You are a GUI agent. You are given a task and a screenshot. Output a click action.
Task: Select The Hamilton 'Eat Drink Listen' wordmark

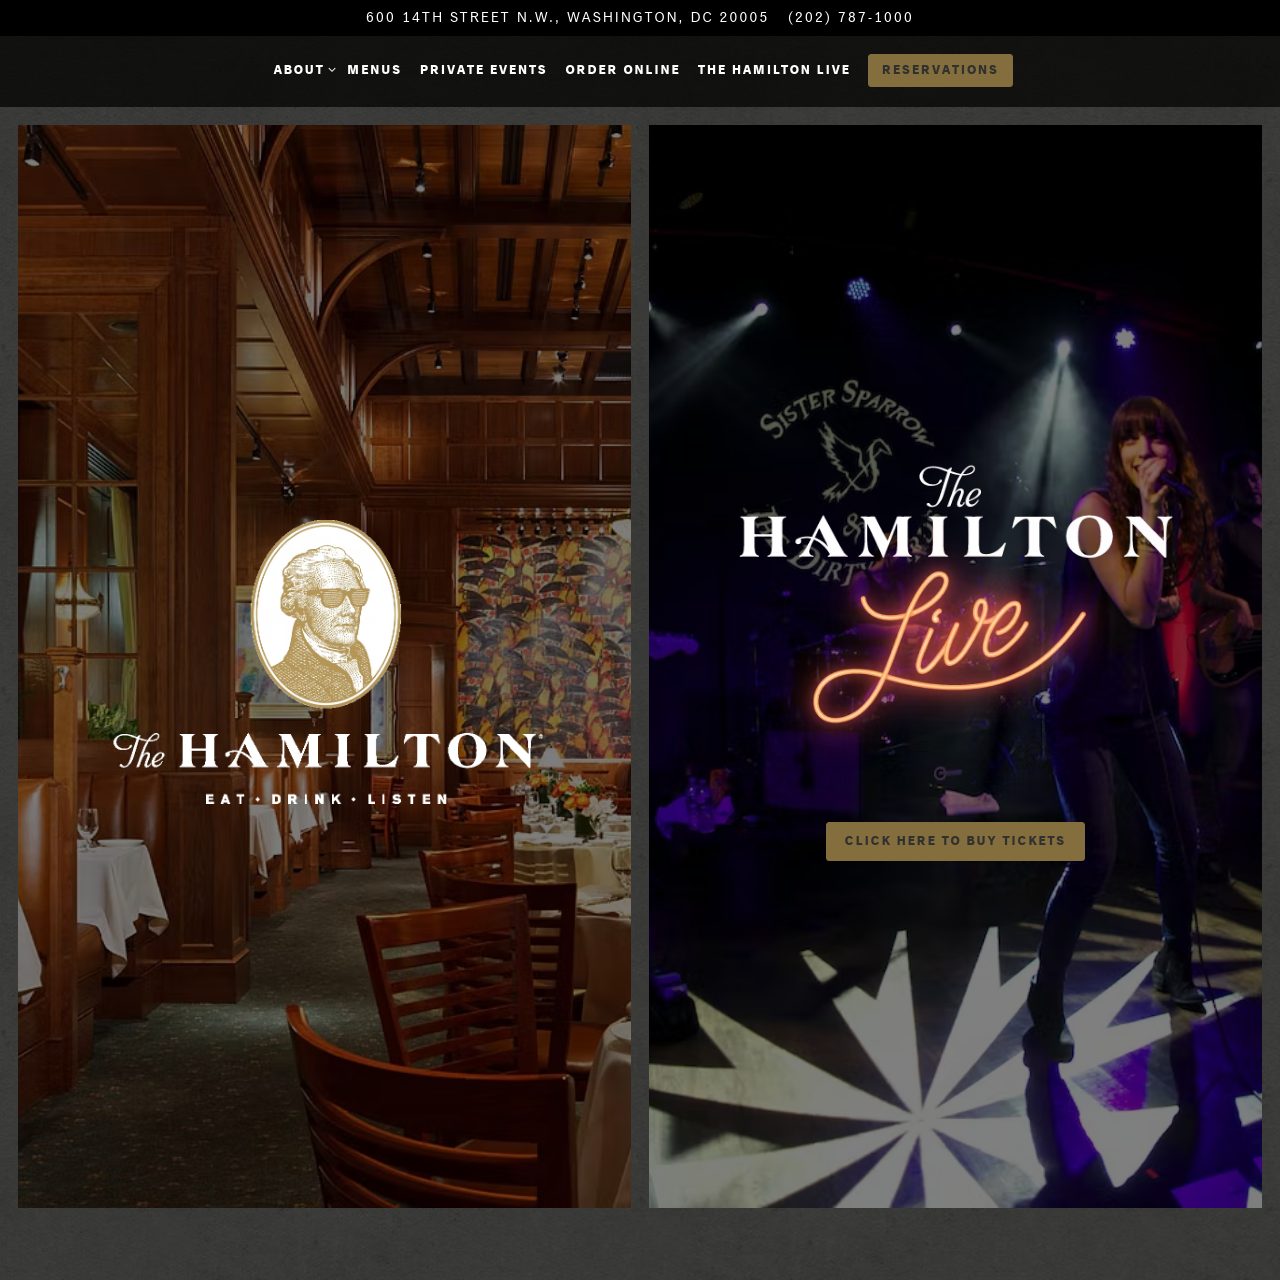[324, 760]
